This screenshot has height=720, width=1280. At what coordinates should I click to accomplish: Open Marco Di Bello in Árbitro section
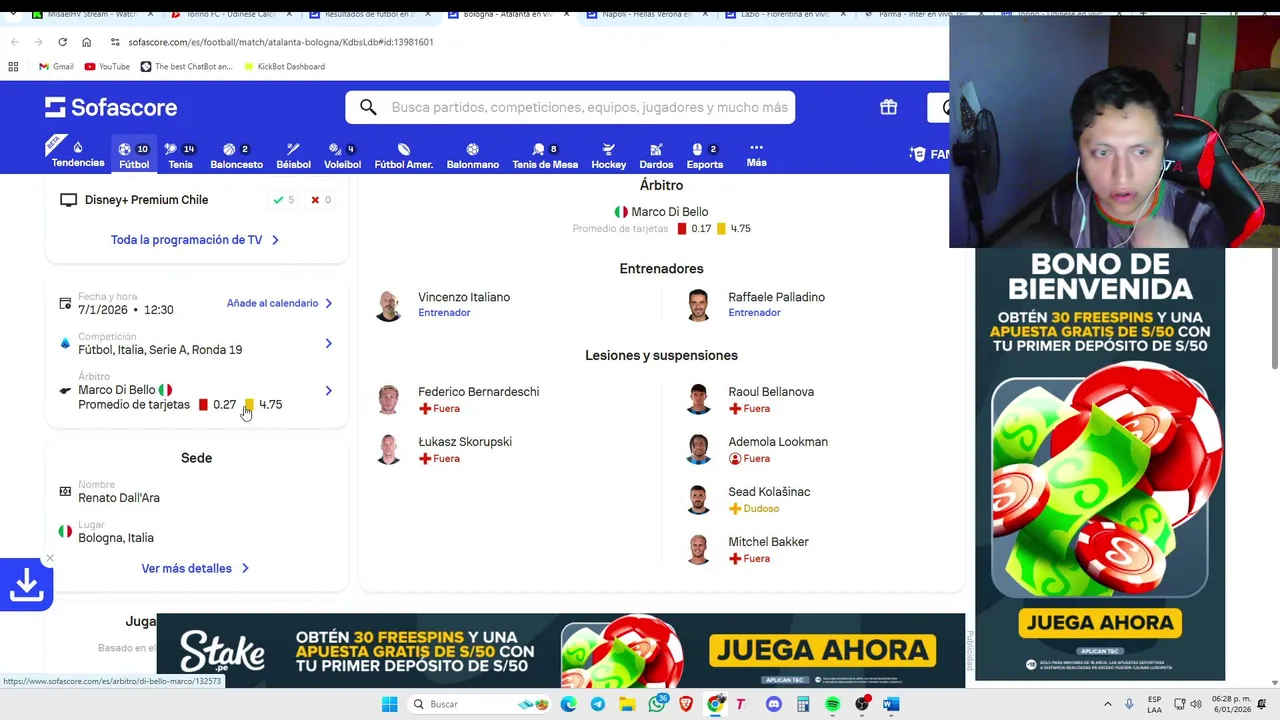point(661,212)
